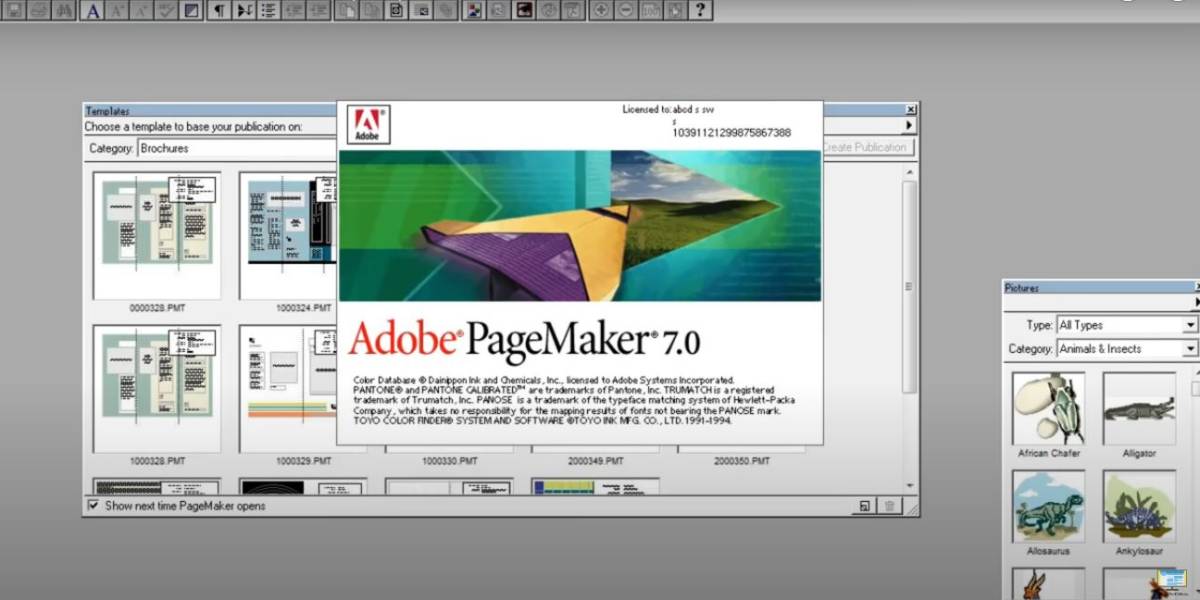The height and width of the screenshot is (600, 1200).
Task: Click the Save icon in the toolbar
Action: point(14,11)
